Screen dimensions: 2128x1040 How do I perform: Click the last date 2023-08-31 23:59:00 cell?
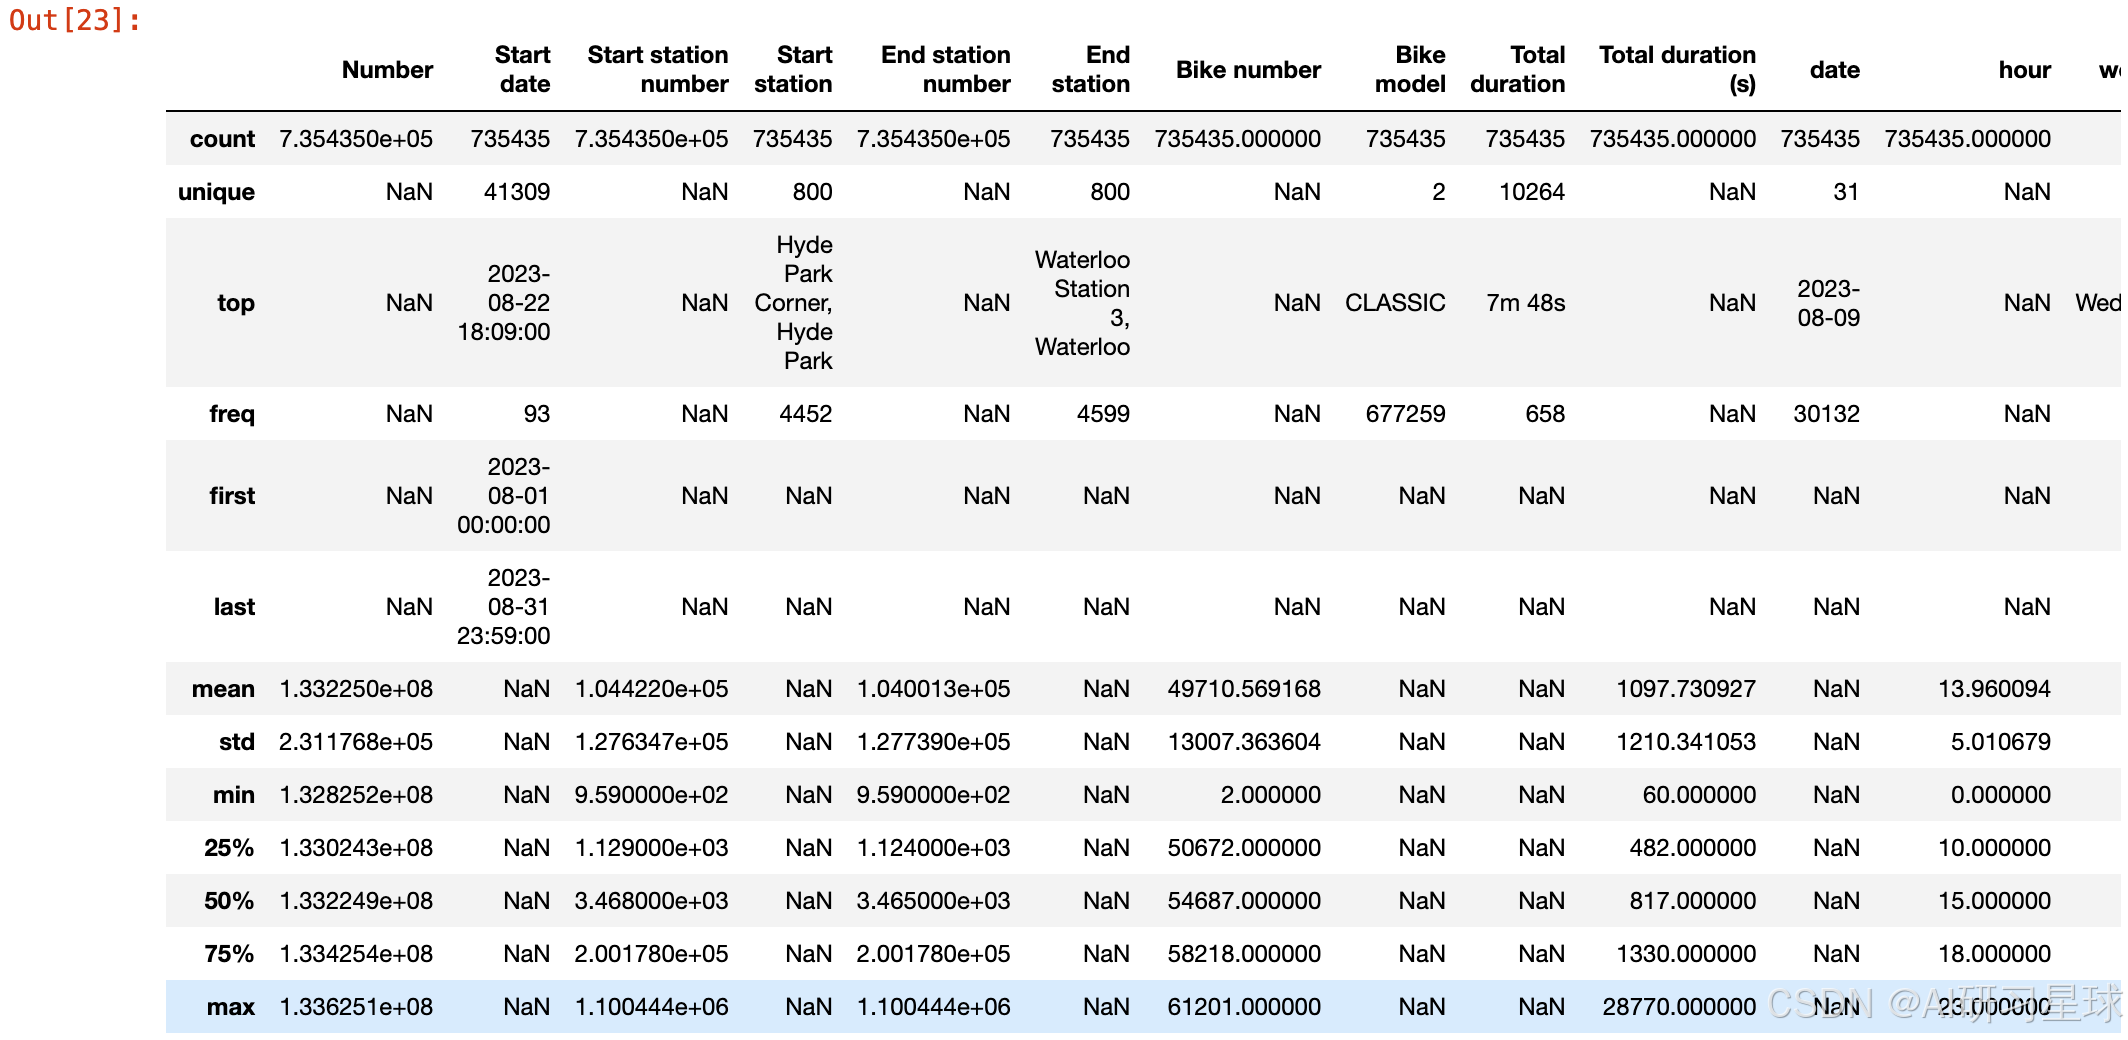tap(504, 607)
